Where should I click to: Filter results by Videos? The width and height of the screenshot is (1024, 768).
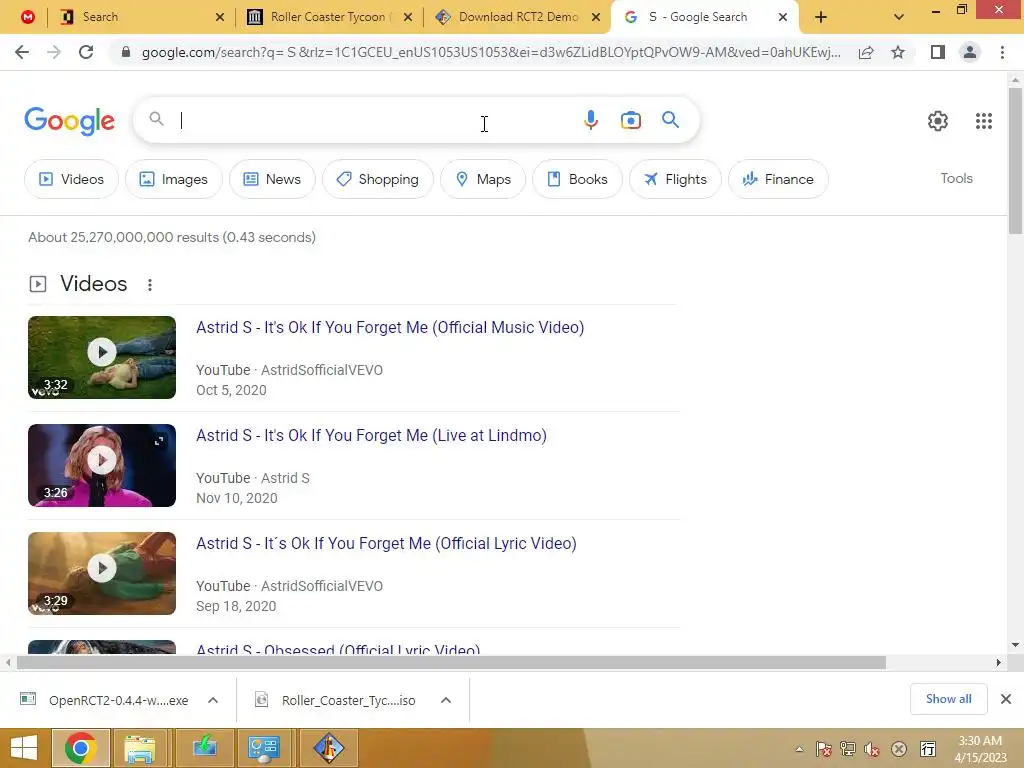[x=71, y=179]
